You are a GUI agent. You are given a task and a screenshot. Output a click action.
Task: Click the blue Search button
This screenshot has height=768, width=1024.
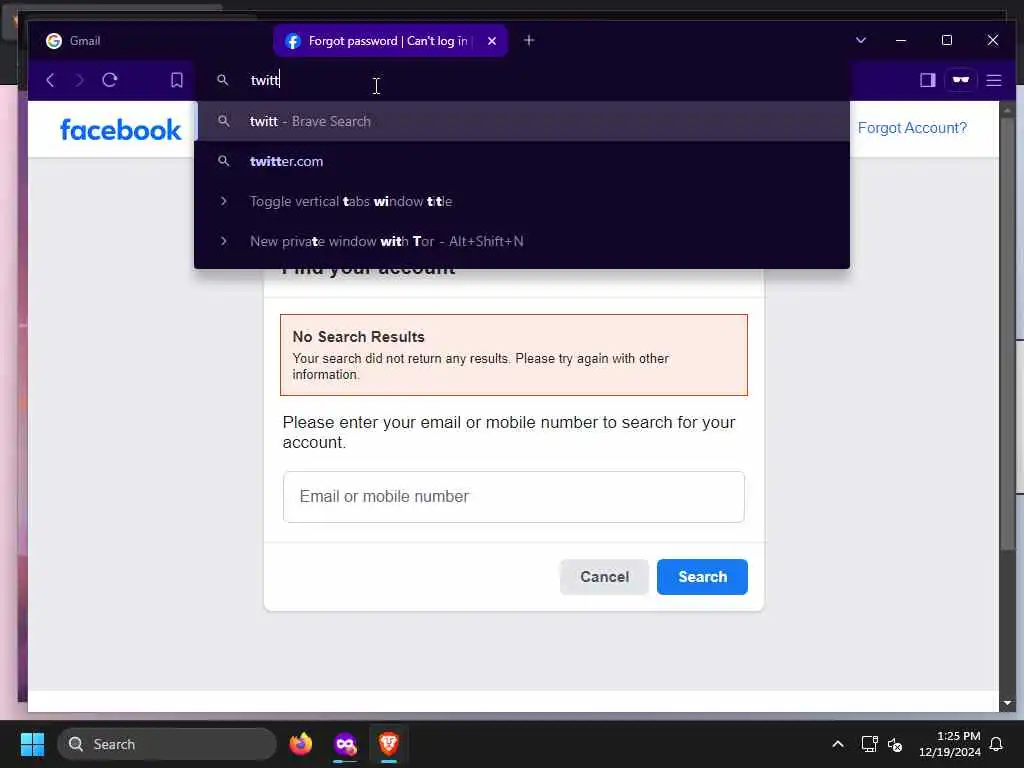coord(702,577)
